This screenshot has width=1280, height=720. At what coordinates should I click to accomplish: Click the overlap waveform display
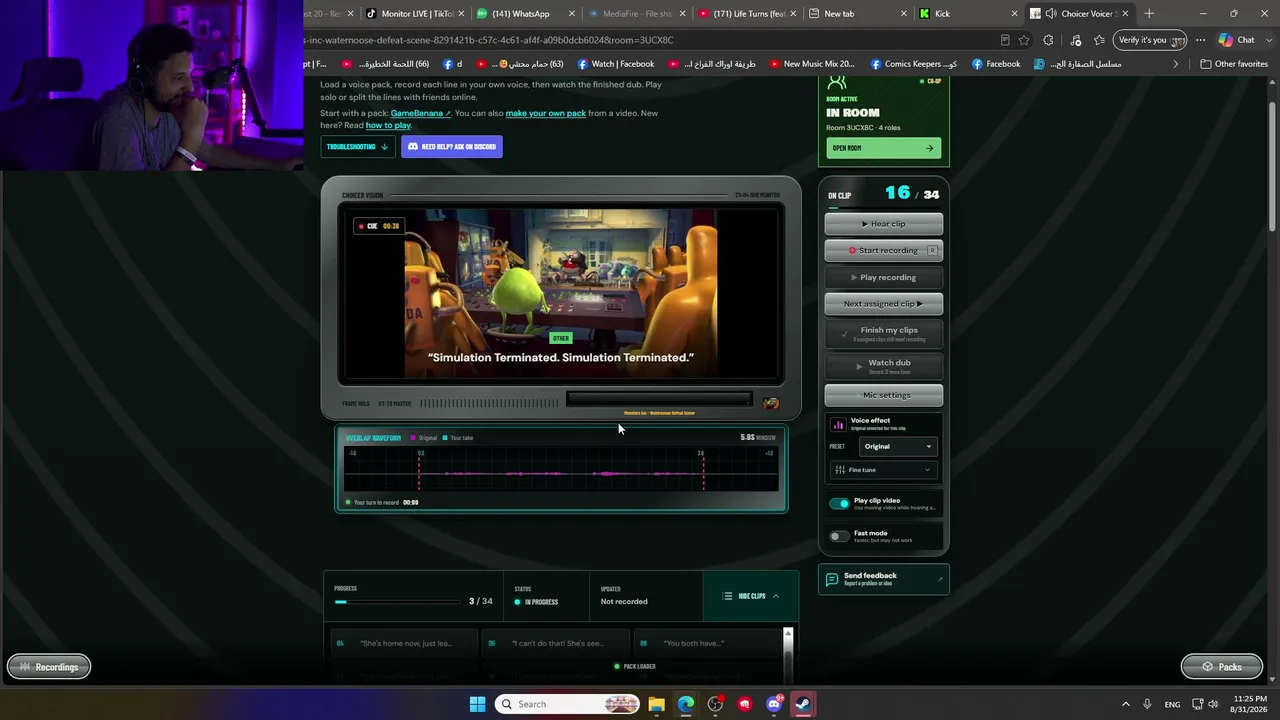[x=561, y=468]
